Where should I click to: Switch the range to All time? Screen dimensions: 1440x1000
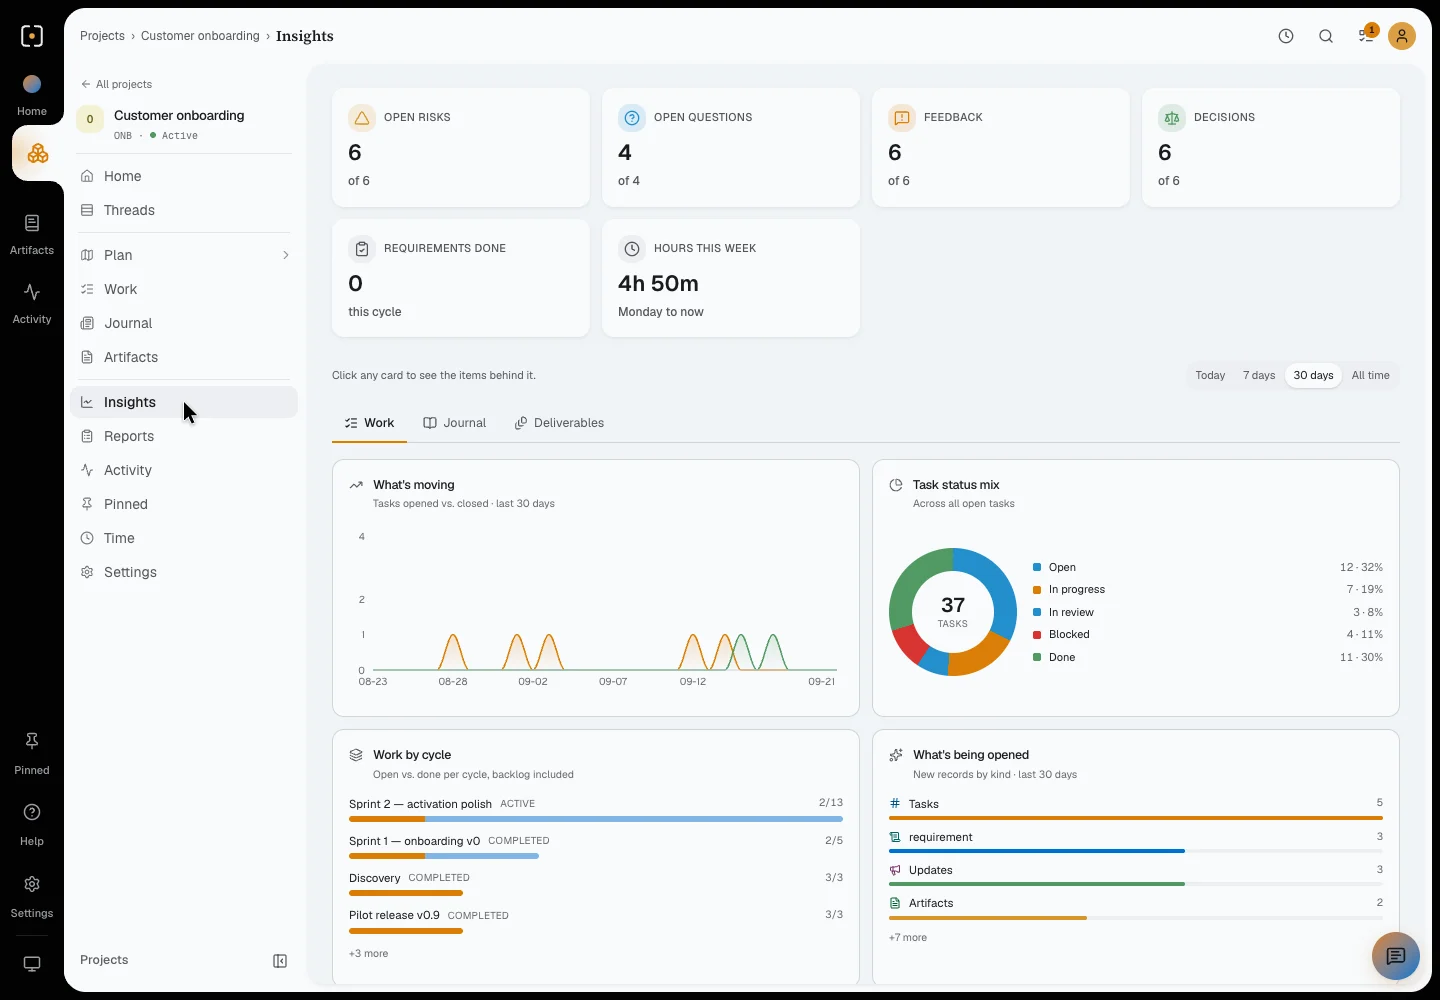click(x=1370, y=376)
